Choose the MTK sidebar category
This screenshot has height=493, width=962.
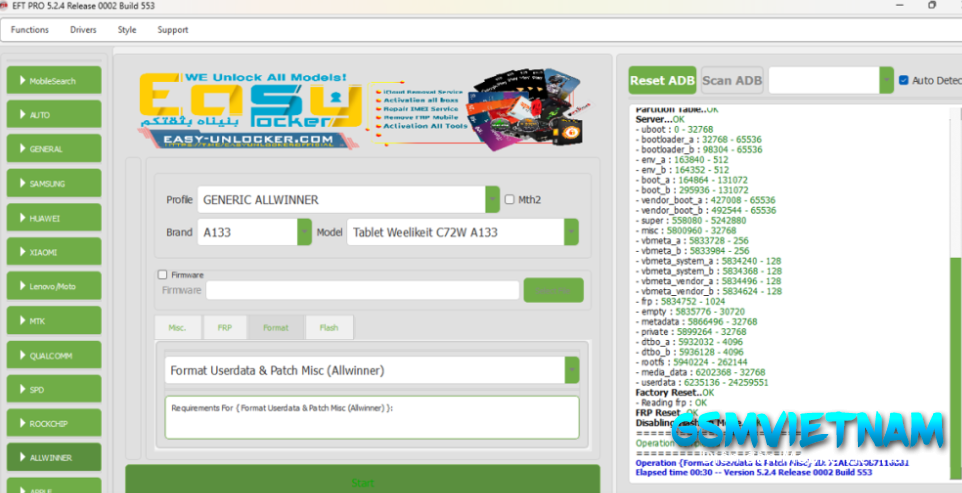pyautogui.click(x=54, y=320)
